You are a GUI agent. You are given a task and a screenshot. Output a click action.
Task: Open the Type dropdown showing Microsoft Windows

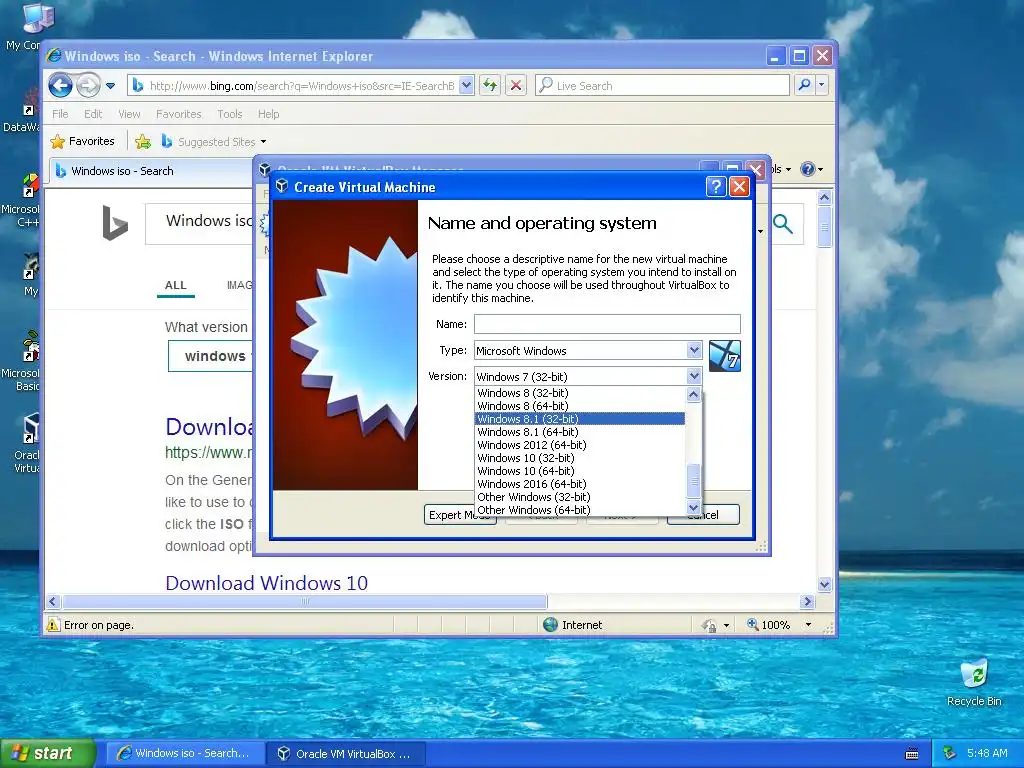pyautogui.click(x=588, y=351)
